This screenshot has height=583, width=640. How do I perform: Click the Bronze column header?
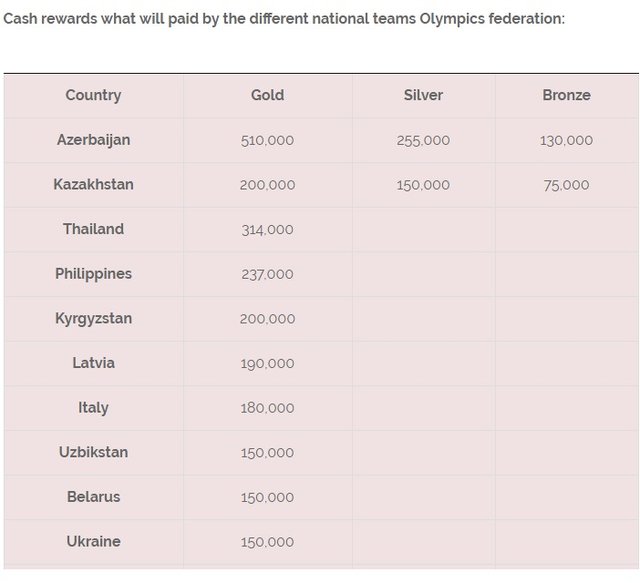click(566, 95)
